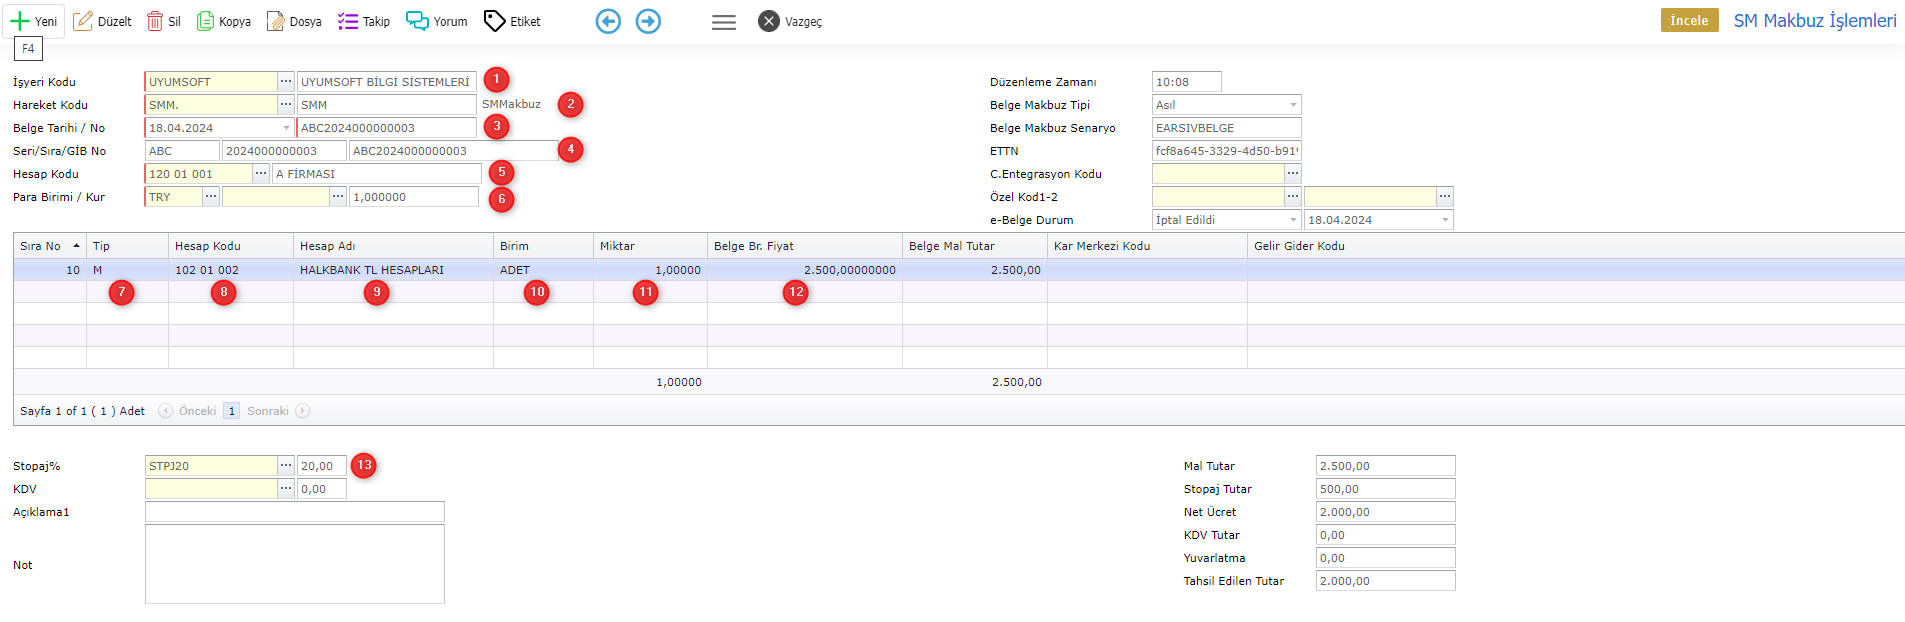
Task: Click the F4 shortcut button
Action: click(x=28, y=48)
